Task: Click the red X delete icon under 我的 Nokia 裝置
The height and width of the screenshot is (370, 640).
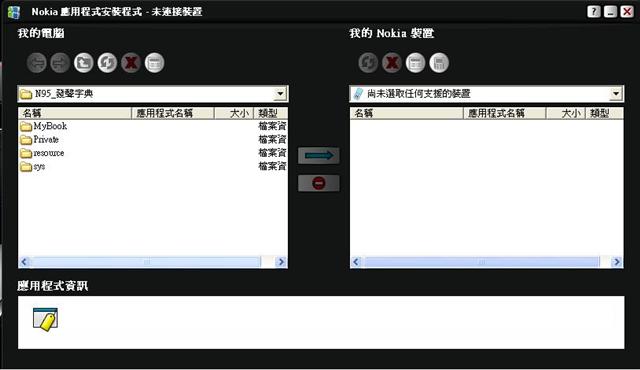Action: [392, 63]
